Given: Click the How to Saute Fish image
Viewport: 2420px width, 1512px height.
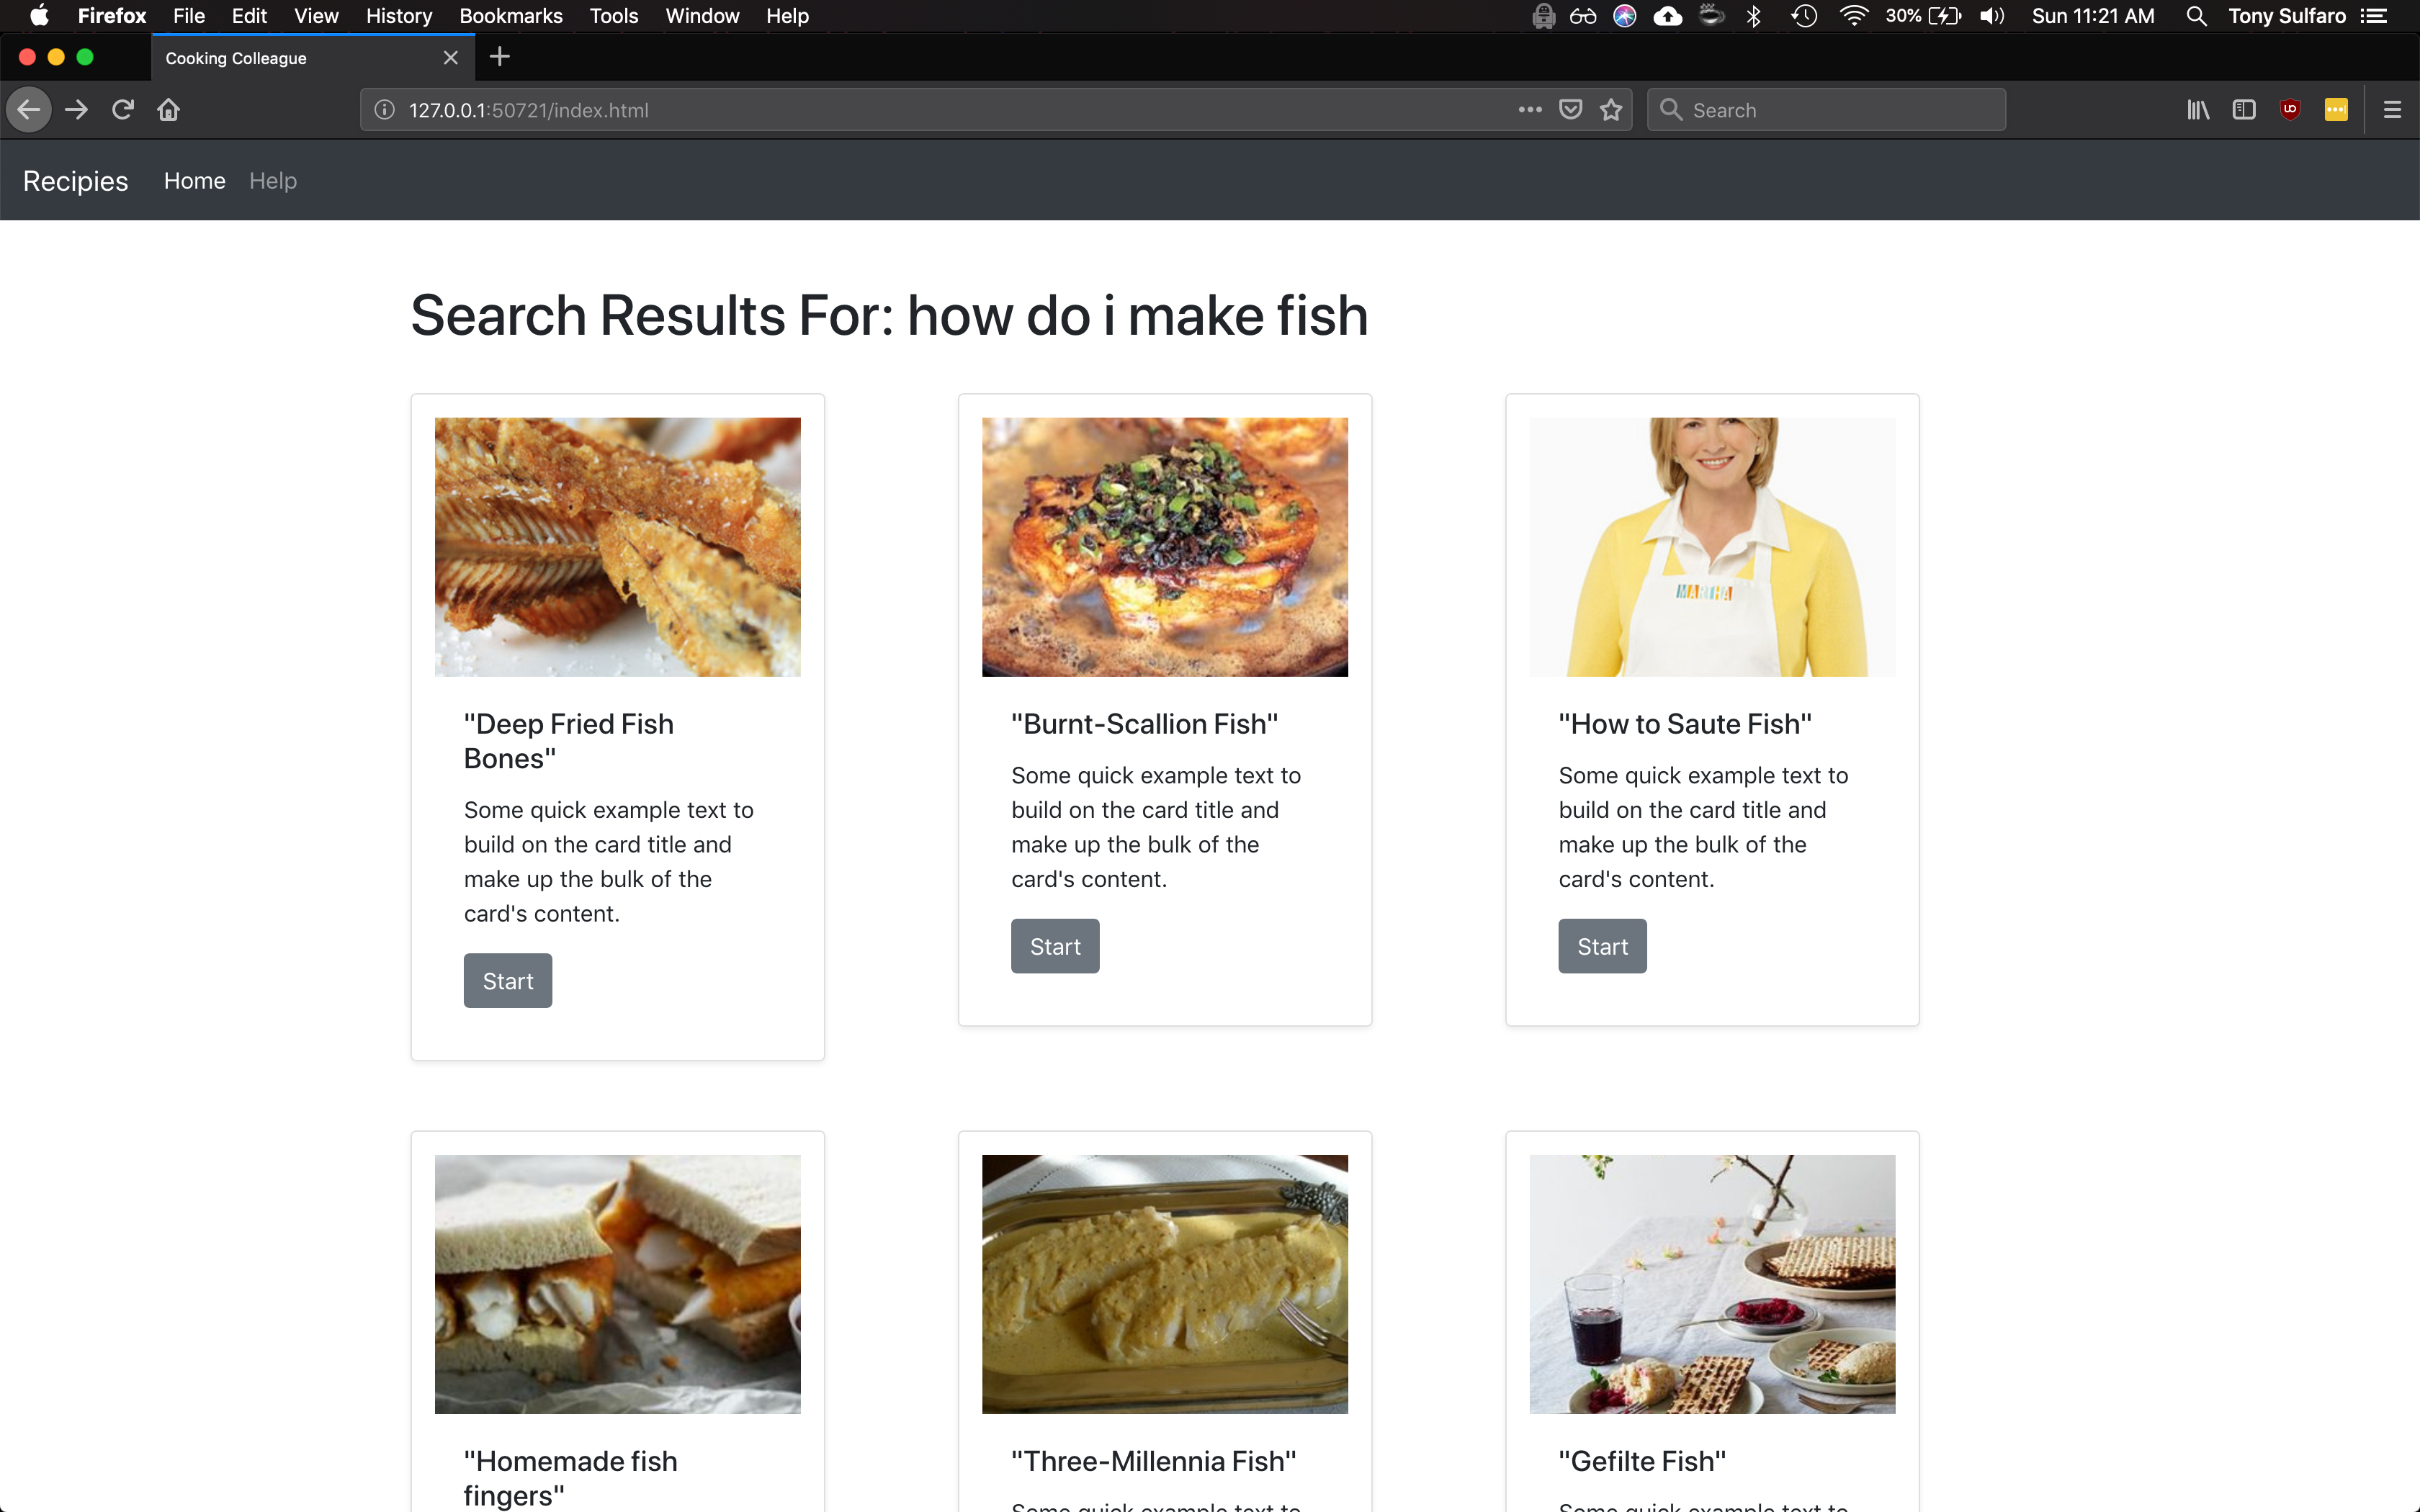Looking at the screenshot, I should [x=1711, y=547].
